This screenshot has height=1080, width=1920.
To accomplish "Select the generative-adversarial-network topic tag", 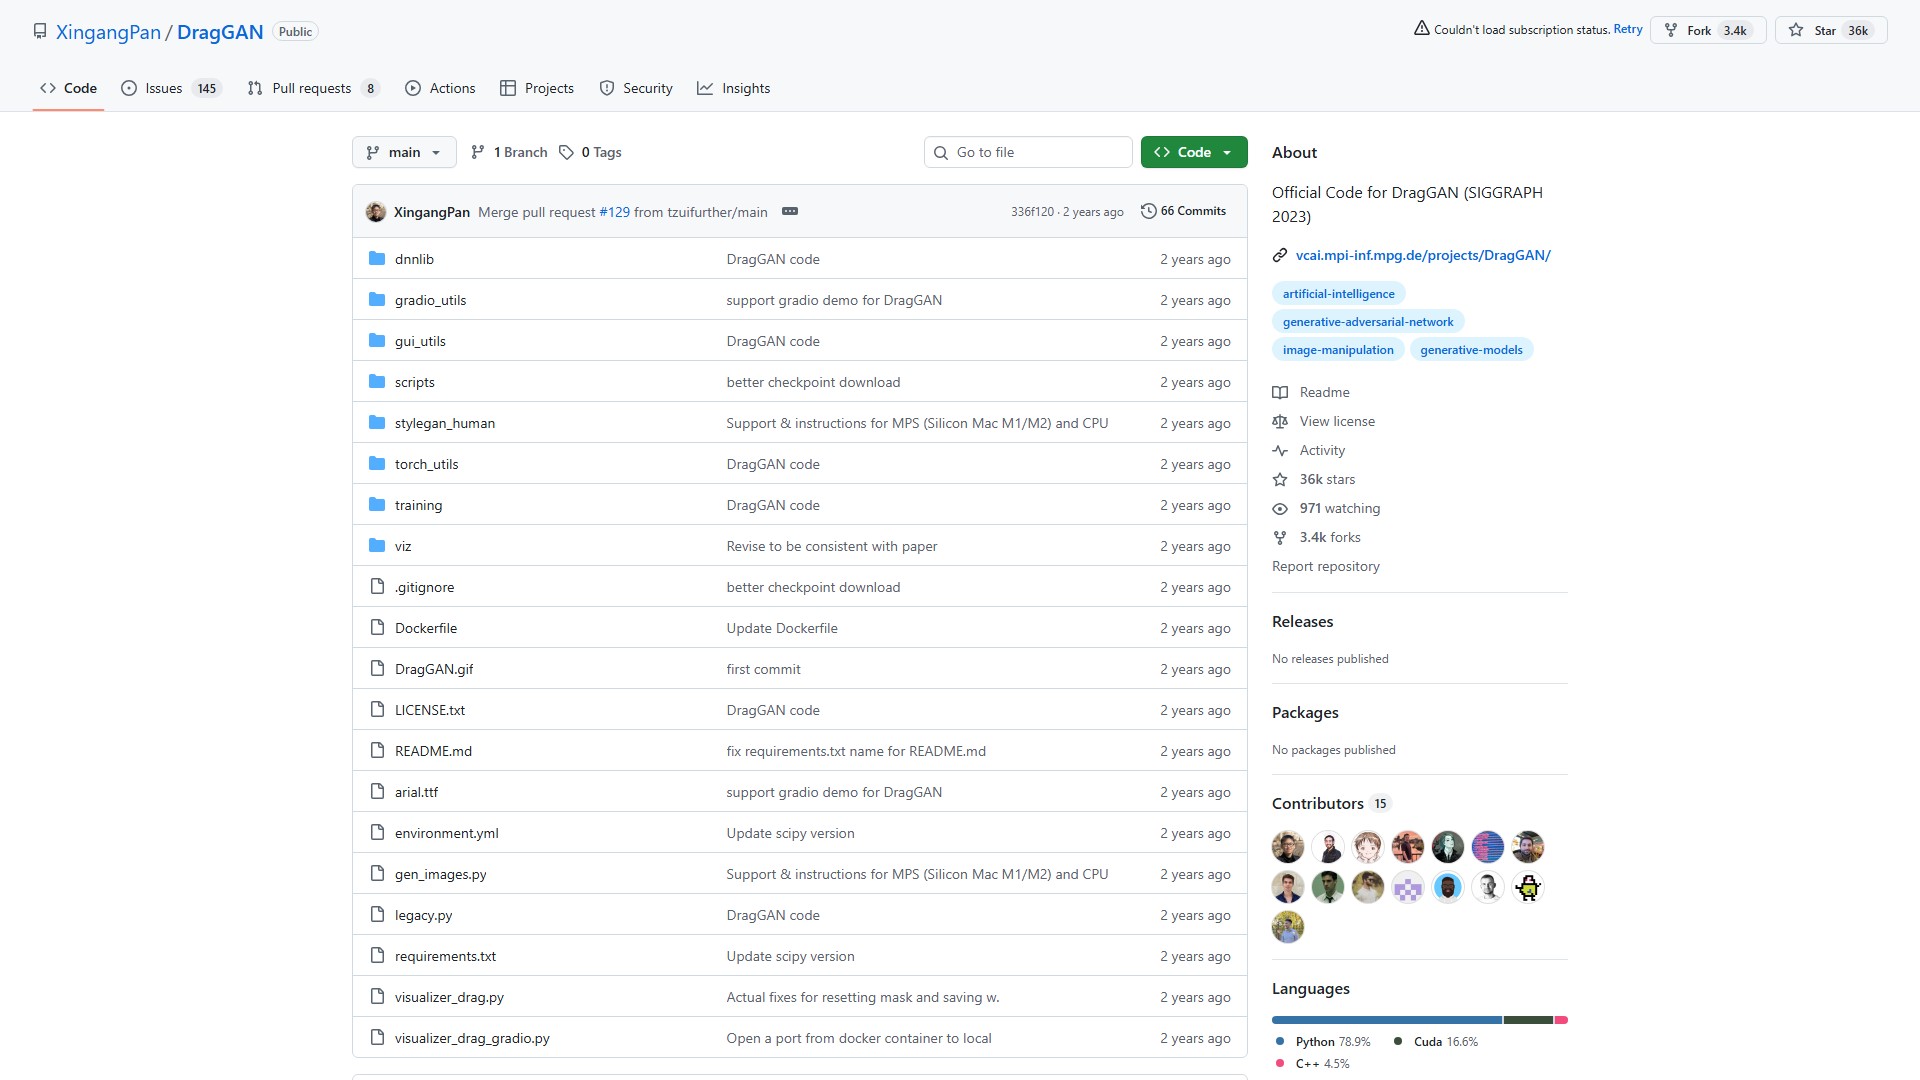I will coord(1367,322).
